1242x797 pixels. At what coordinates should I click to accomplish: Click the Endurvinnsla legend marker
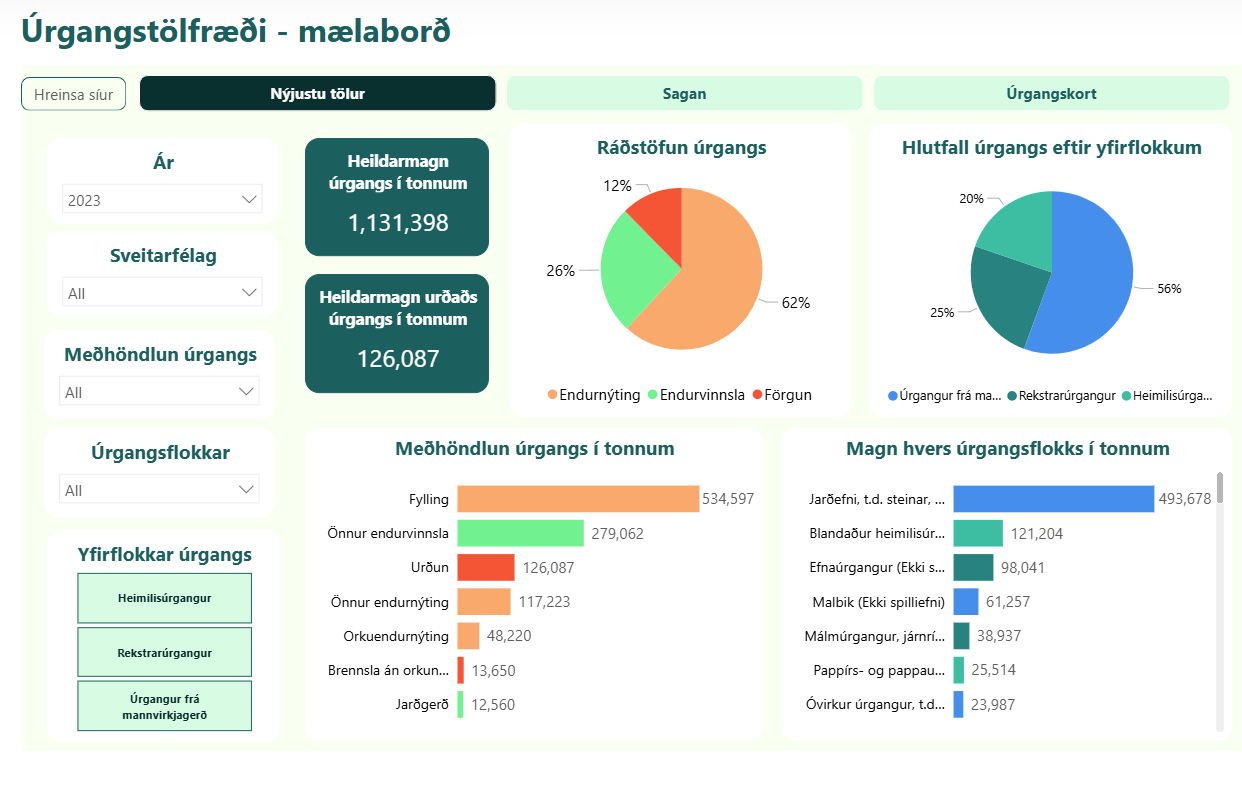(654, 395)
